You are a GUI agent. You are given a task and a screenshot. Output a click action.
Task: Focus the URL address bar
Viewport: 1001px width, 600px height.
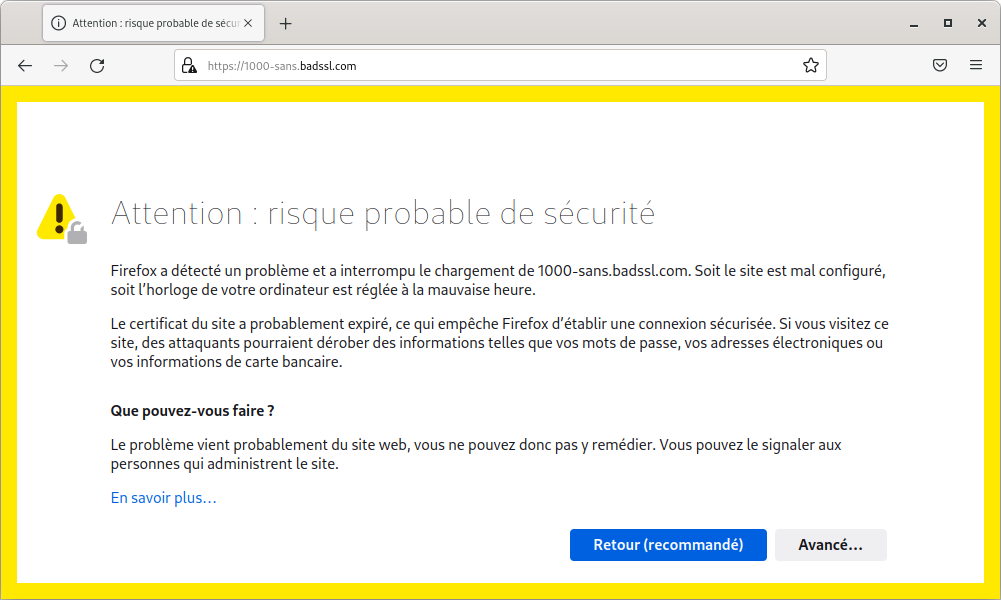500,66
